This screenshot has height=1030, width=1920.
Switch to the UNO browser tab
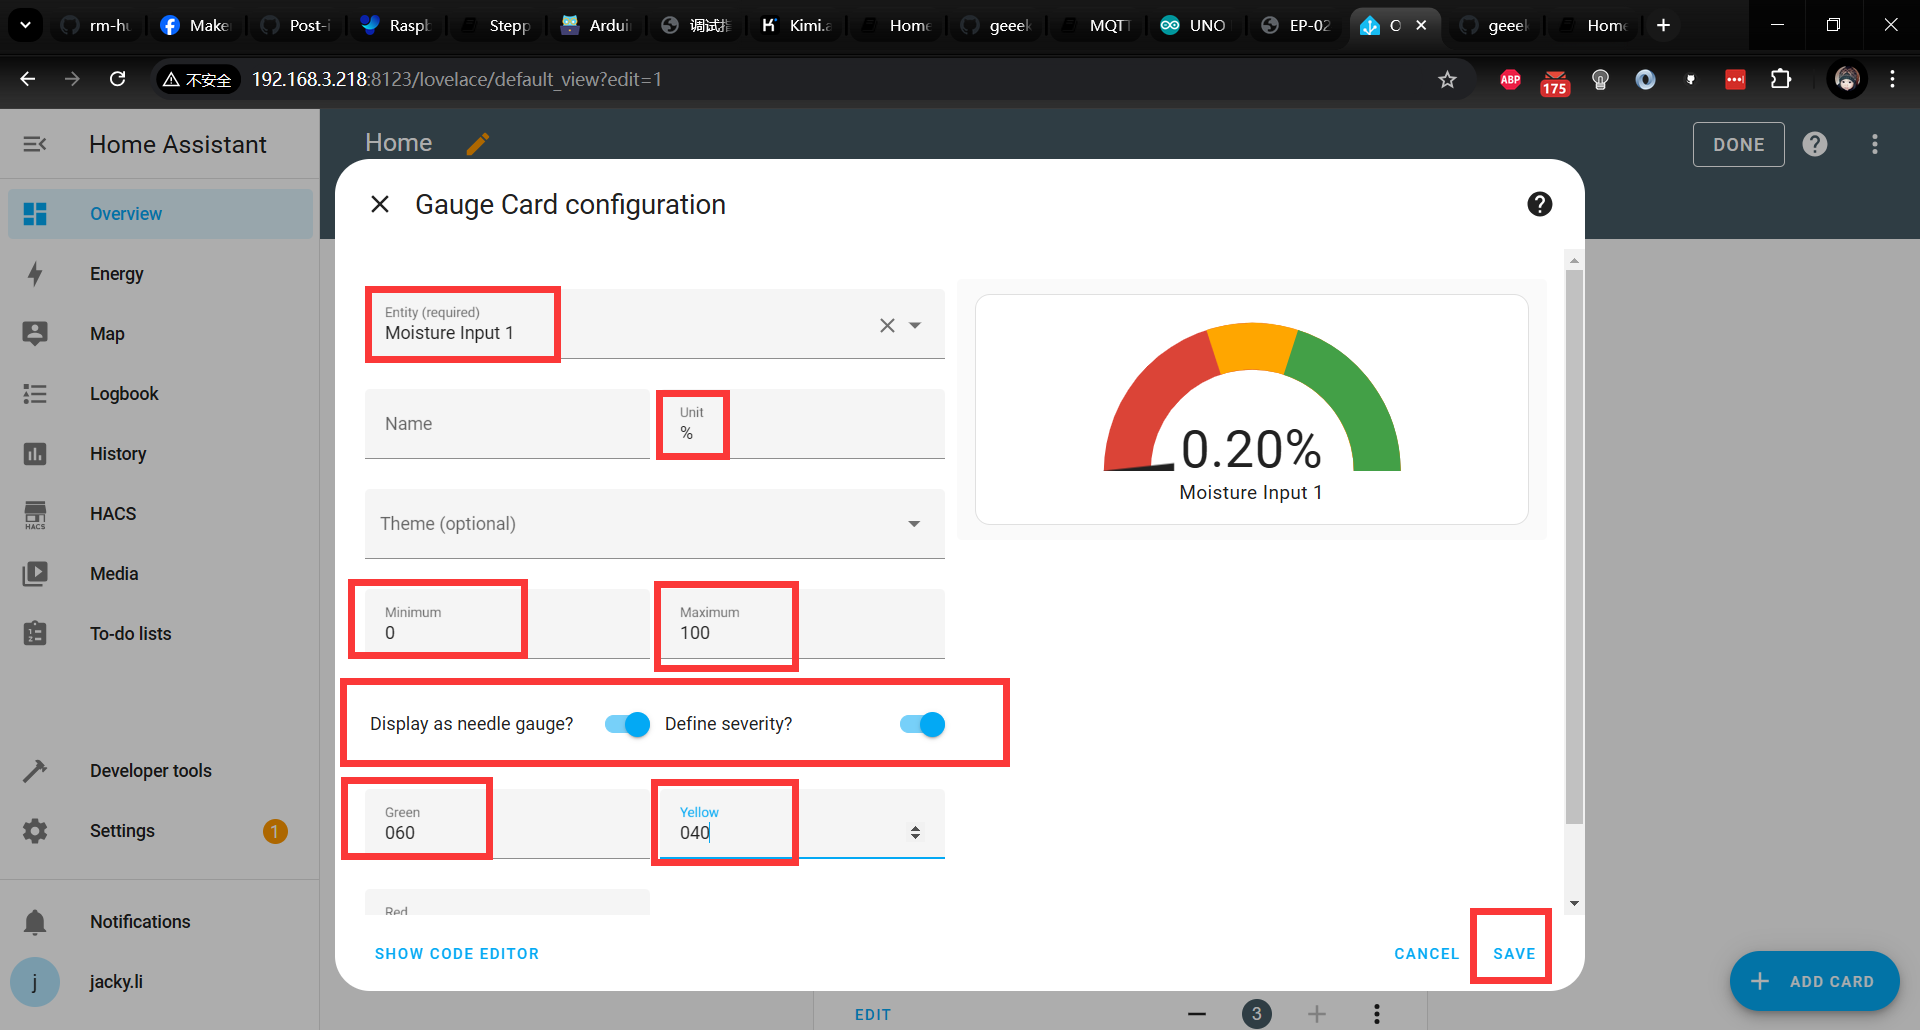[1194, 25]
